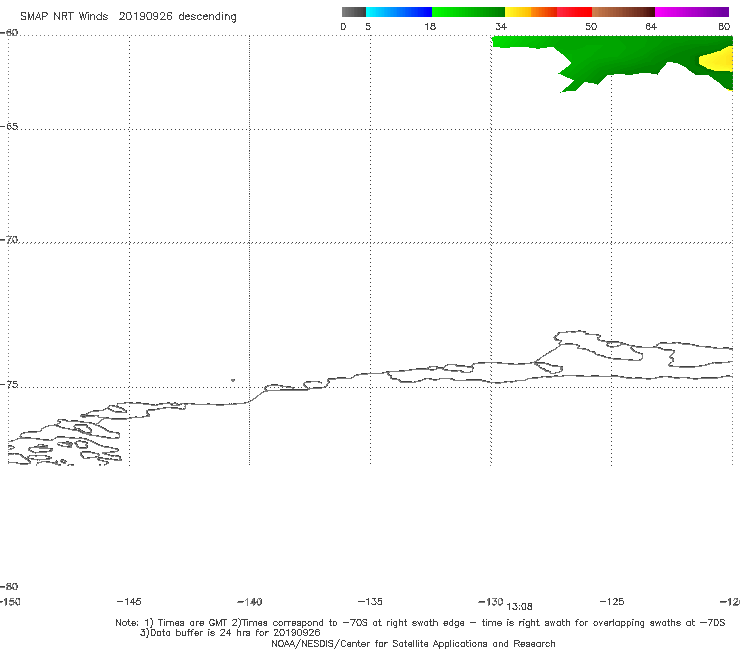Click the word 'descending' in the title
Viewport: 740px width, 650px height.
[x=207, y=17]
